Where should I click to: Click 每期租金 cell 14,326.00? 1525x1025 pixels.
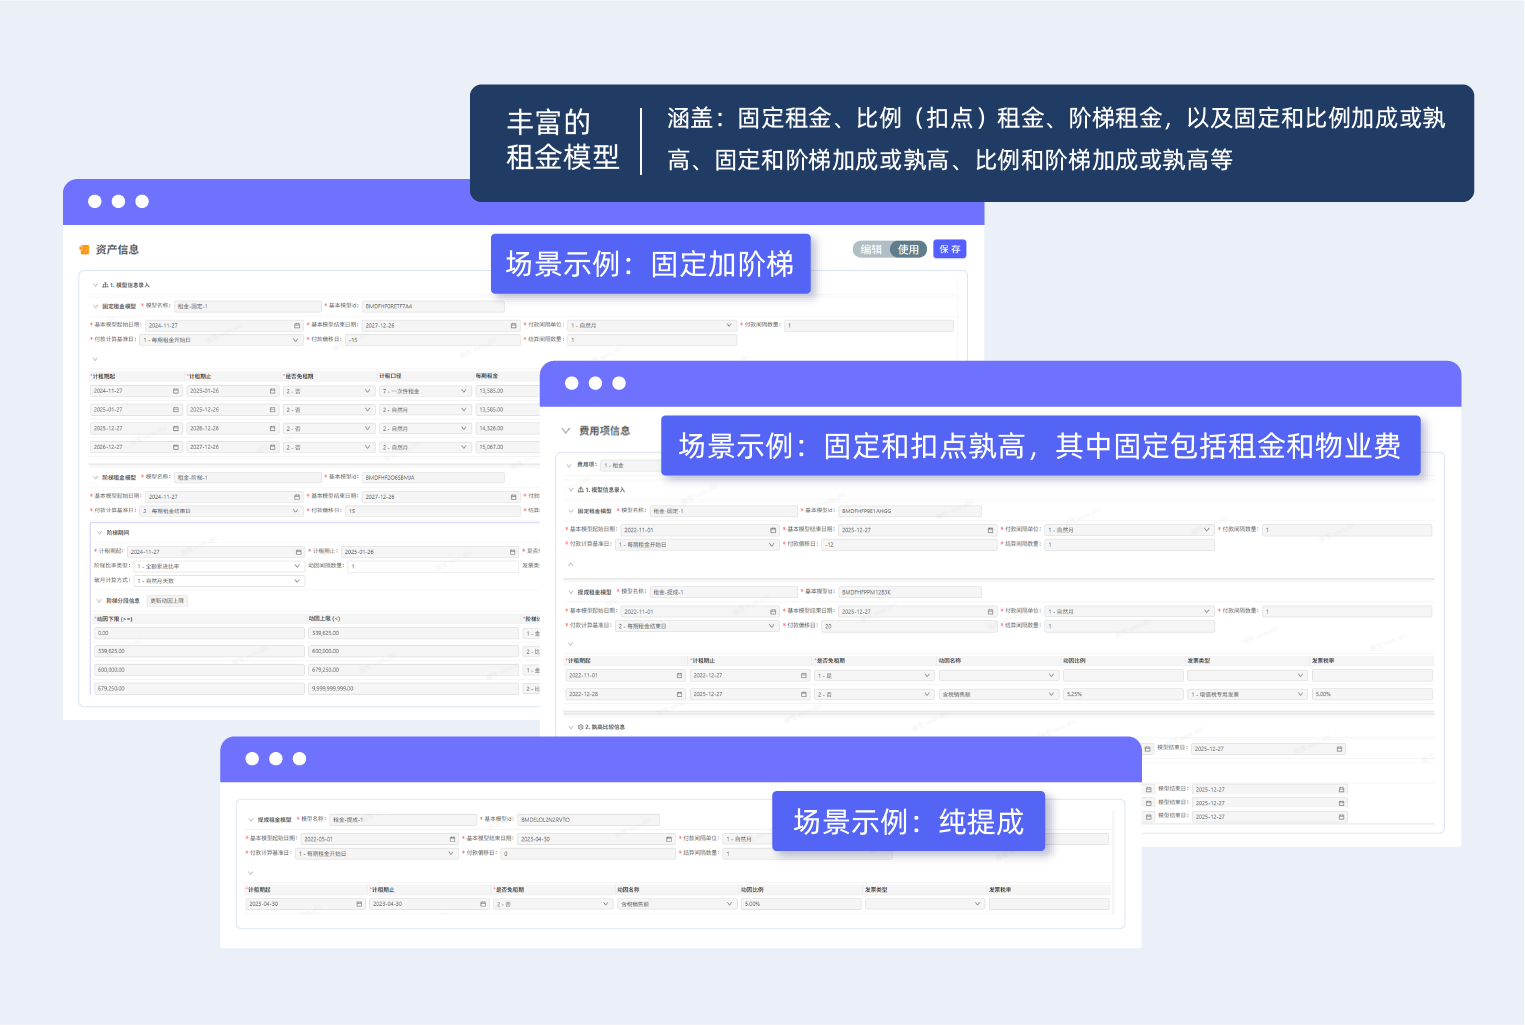(508, 429)
